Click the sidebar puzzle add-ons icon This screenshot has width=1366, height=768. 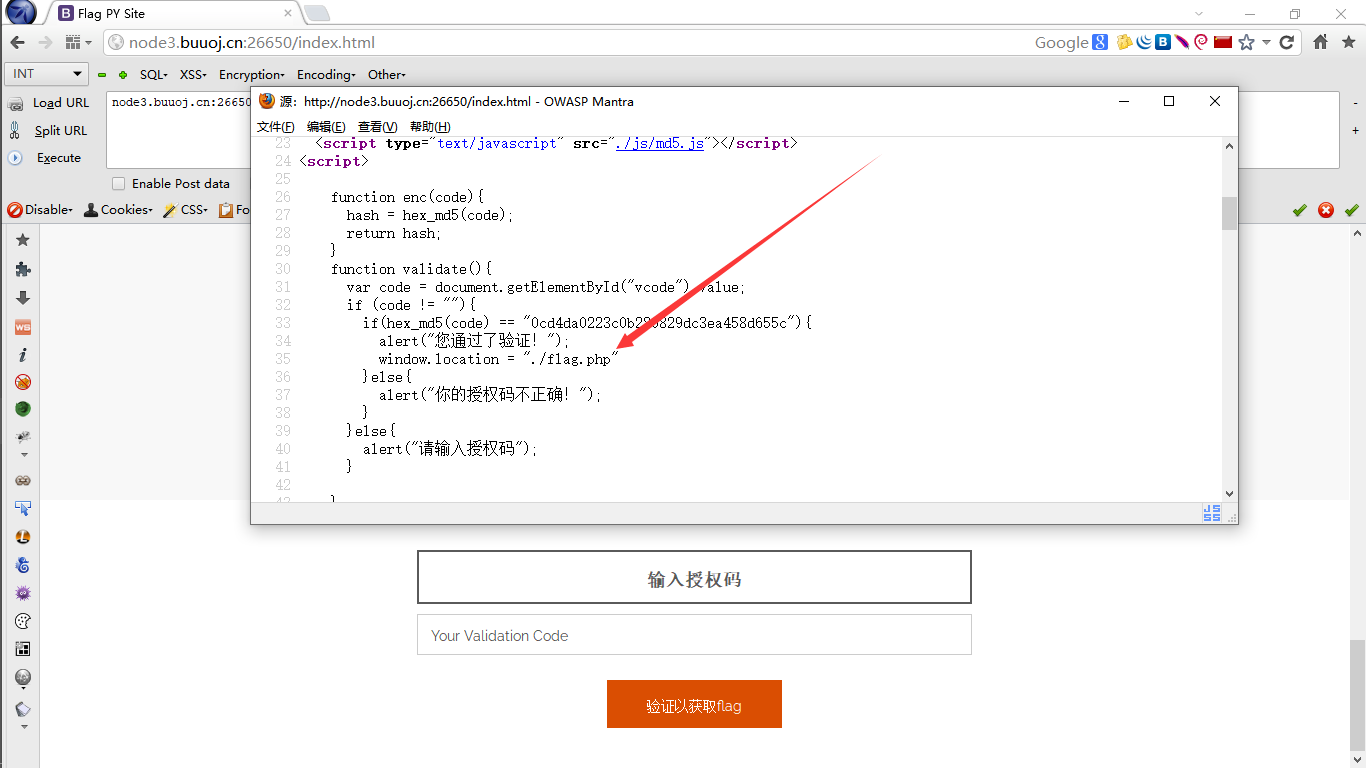23,269
